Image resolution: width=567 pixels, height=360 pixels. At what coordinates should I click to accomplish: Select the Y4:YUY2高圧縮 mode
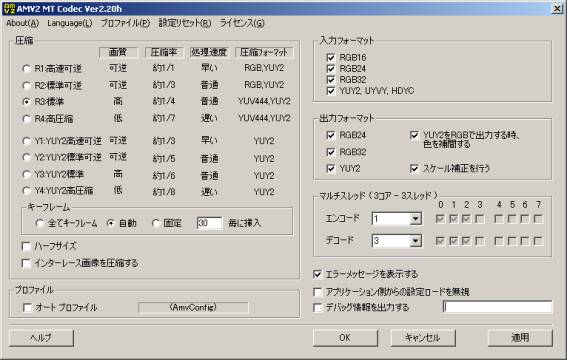click(x=26, y=190)
